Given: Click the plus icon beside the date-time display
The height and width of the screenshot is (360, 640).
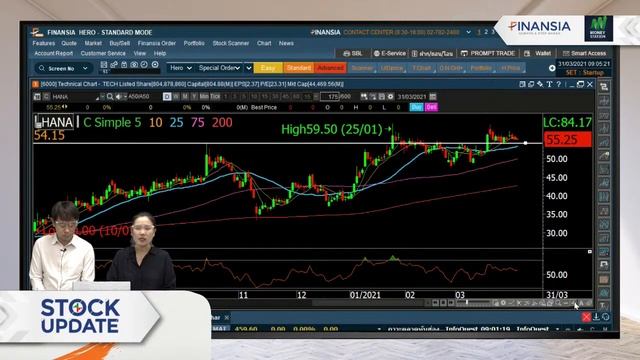Looking at the screenshot, I should click(552, 68).
